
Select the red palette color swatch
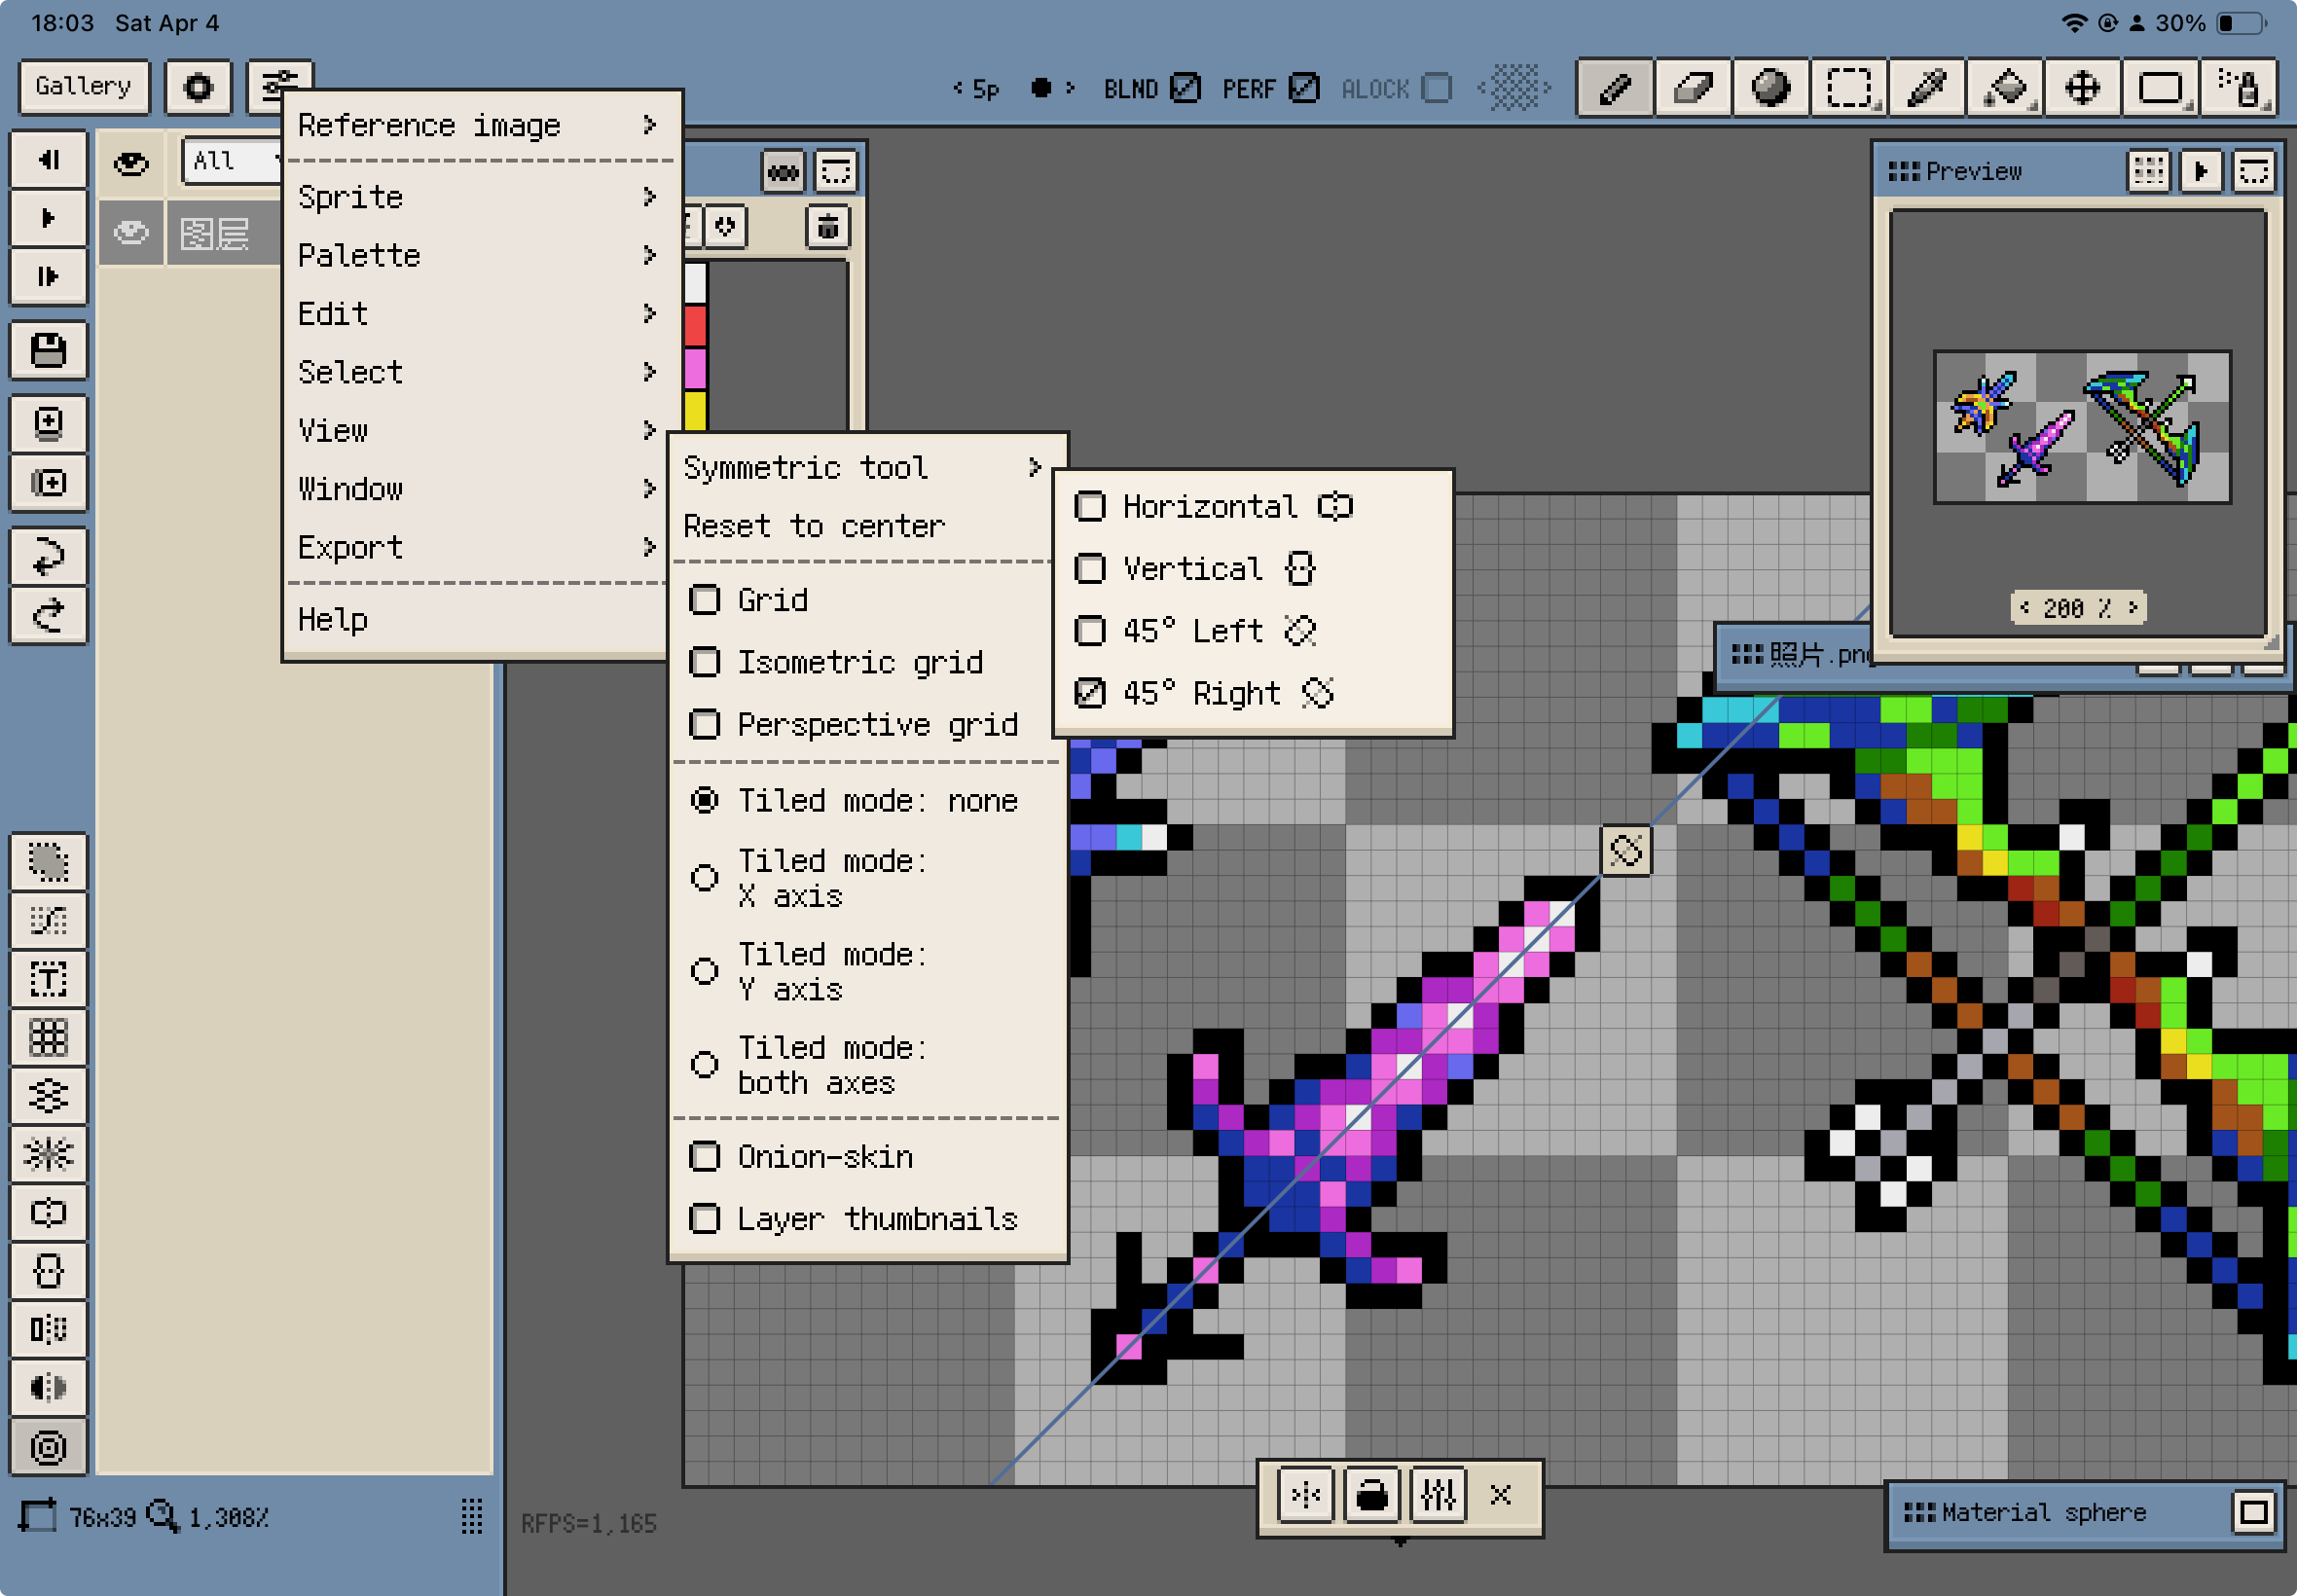click(696, 326)
